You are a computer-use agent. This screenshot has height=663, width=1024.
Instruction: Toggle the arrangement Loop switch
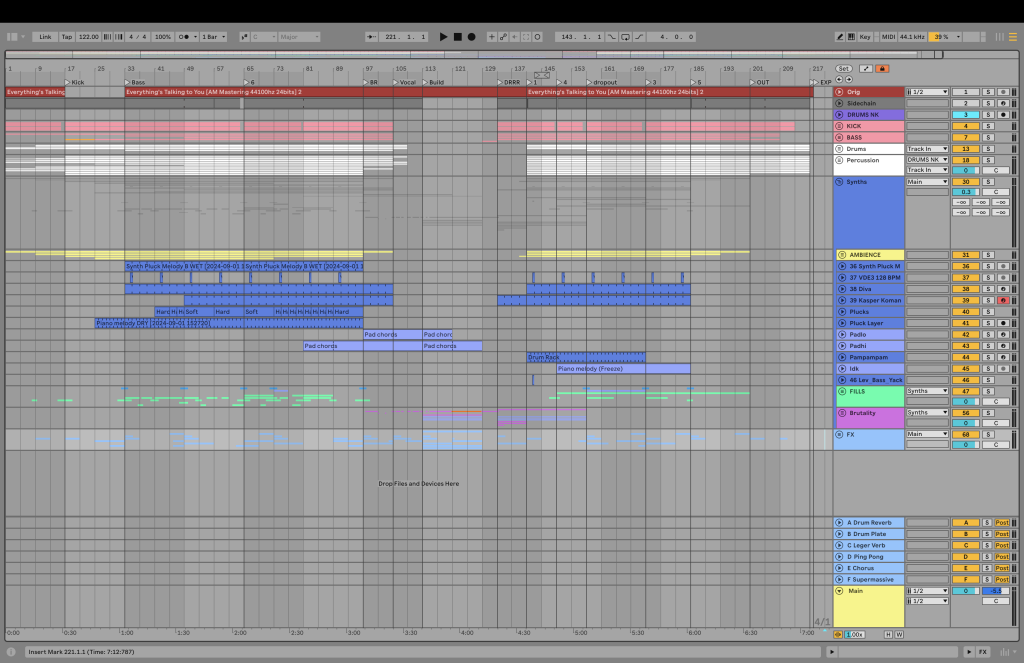625,37
